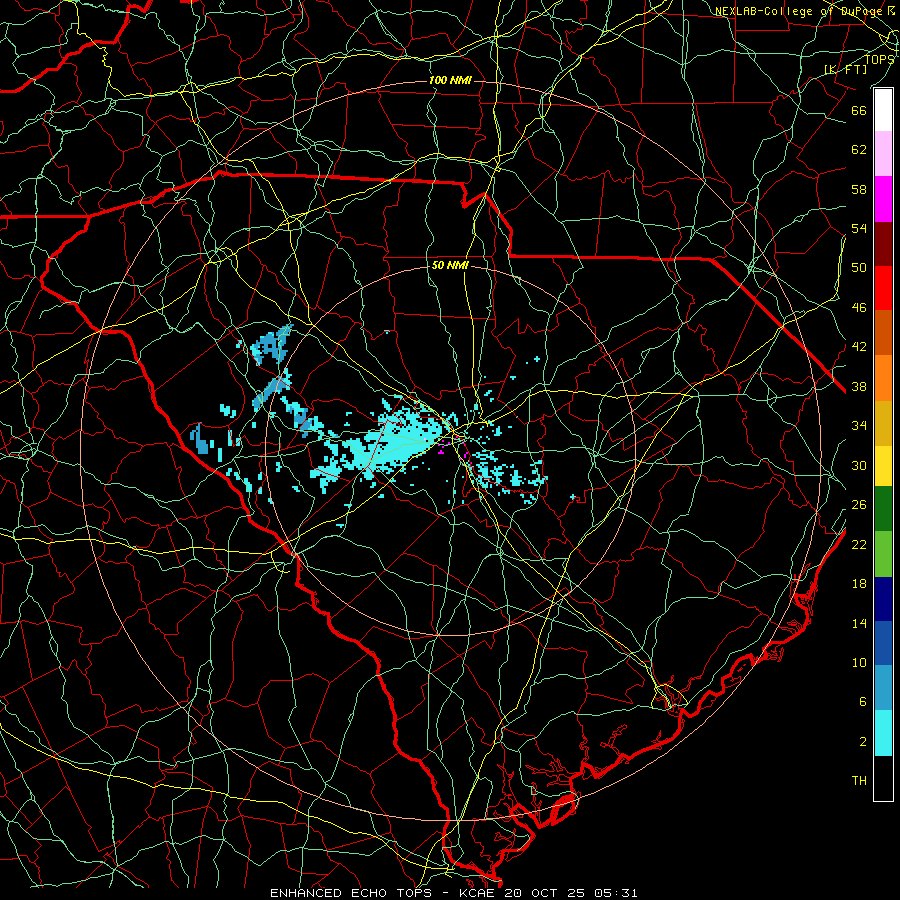Click the TH legend label
The width and height of the screenshot is (900, 900).
tap(859, 781)
